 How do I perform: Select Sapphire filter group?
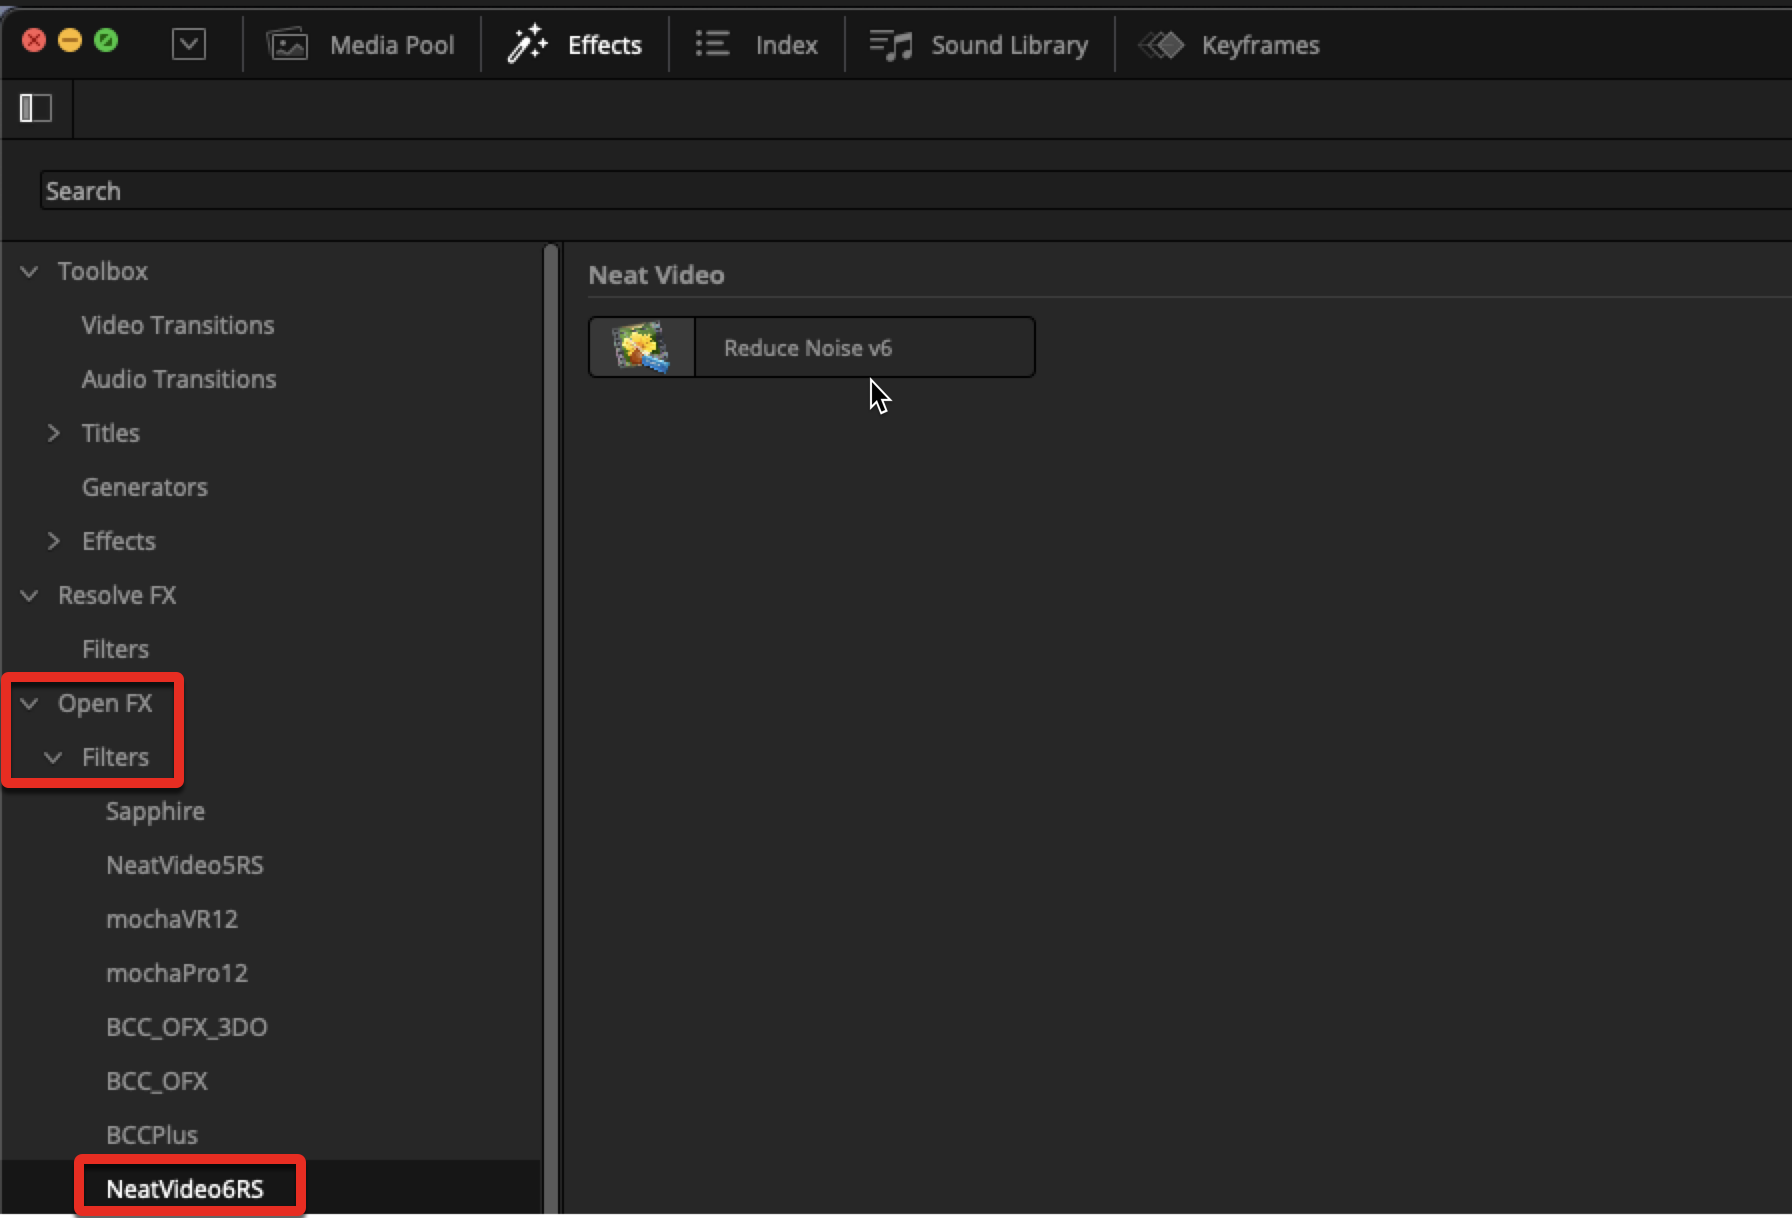[x=155, y=811]
